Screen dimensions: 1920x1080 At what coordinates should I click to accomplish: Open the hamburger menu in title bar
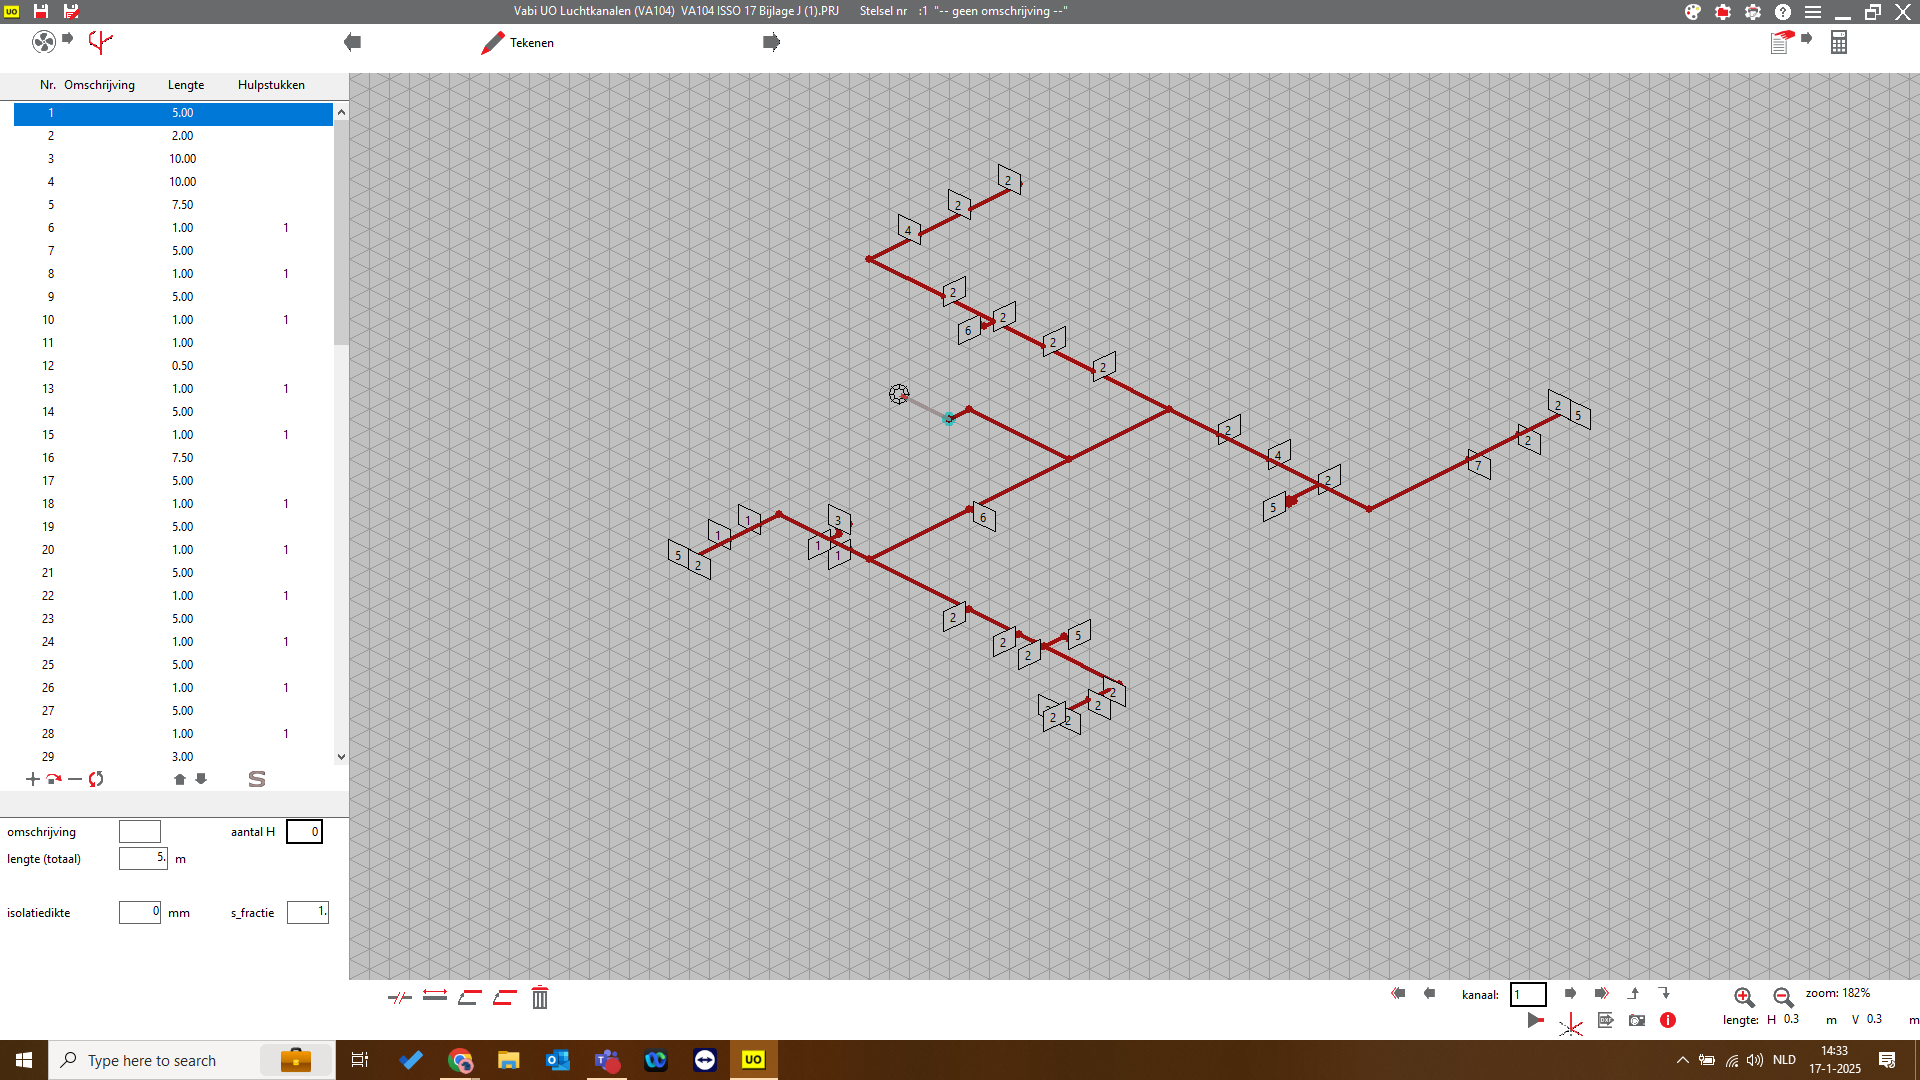pyautogui.click(x=1813, y=12)
